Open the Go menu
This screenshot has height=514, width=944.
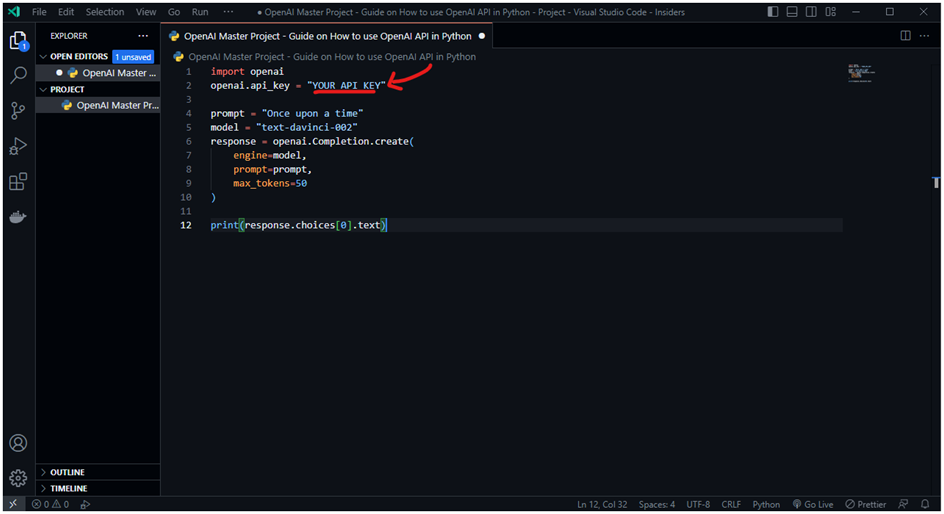coord(174,11)
